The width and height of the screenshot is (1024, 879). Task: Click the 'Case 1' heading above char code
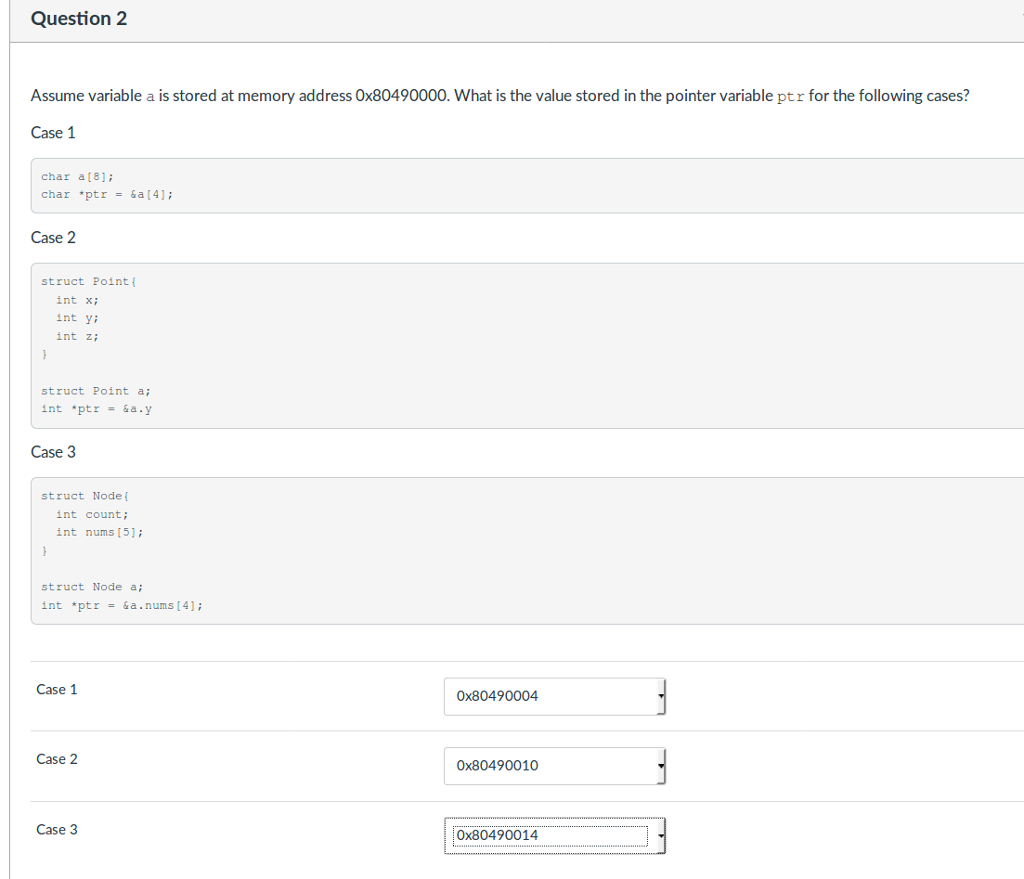(x=53, y=133)
